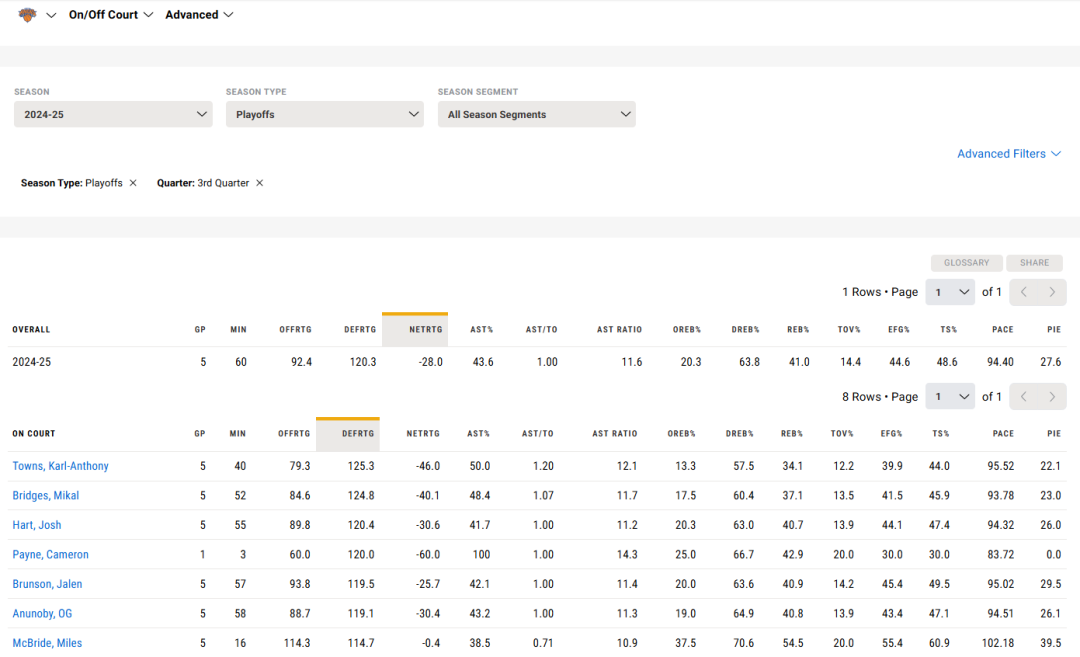Click the Knicks team logo icon
The width and height of the screenshot is (1080, 657).
click(x=27, y=15)
